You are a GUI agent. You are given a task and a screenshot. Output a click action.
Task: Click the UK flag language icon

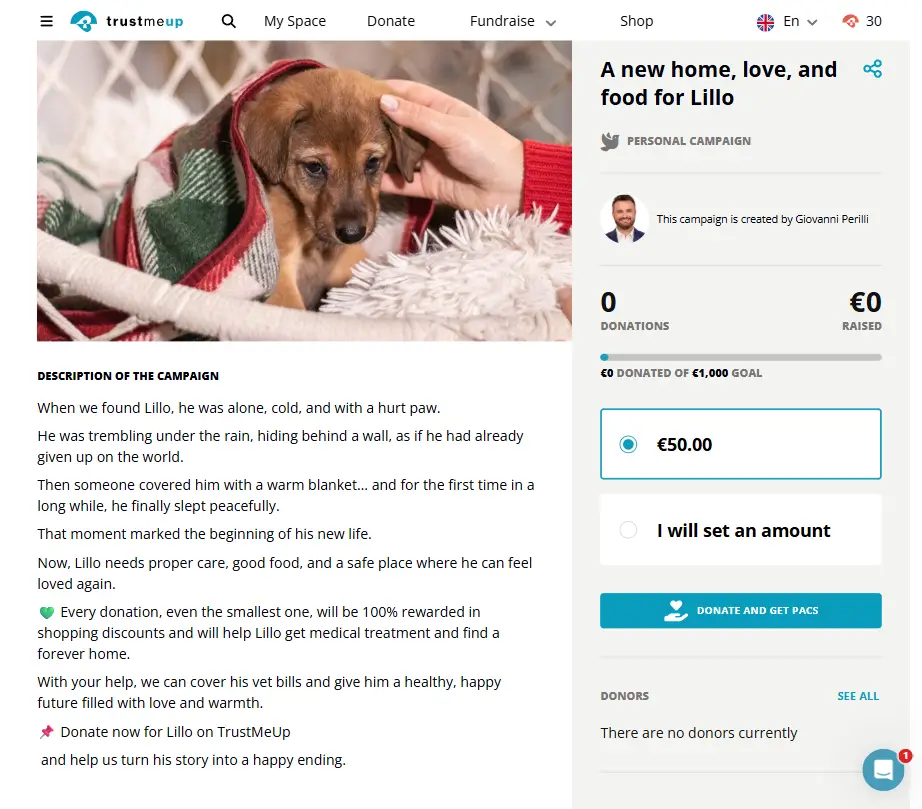coord(765,21)
